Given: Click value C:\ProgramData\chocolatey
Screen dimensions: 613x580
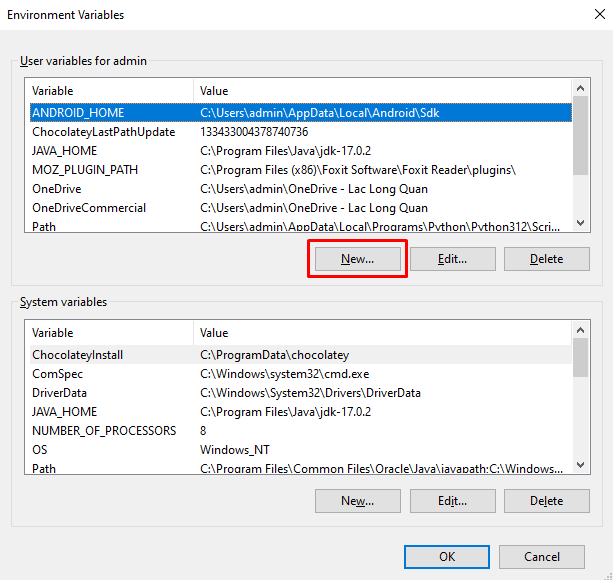Looking at the screenshot, I should pos(274,355).
